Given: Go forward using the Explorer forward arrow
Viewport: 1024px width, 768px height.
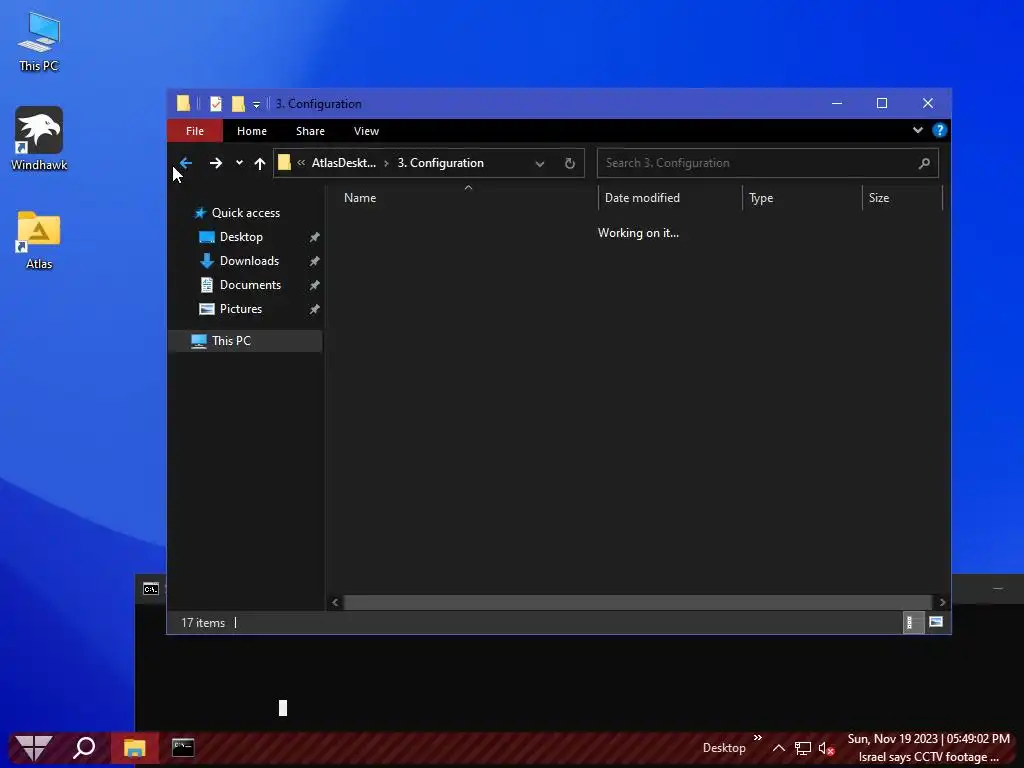Looking at the screenshot, I should [x=216, y=163].
